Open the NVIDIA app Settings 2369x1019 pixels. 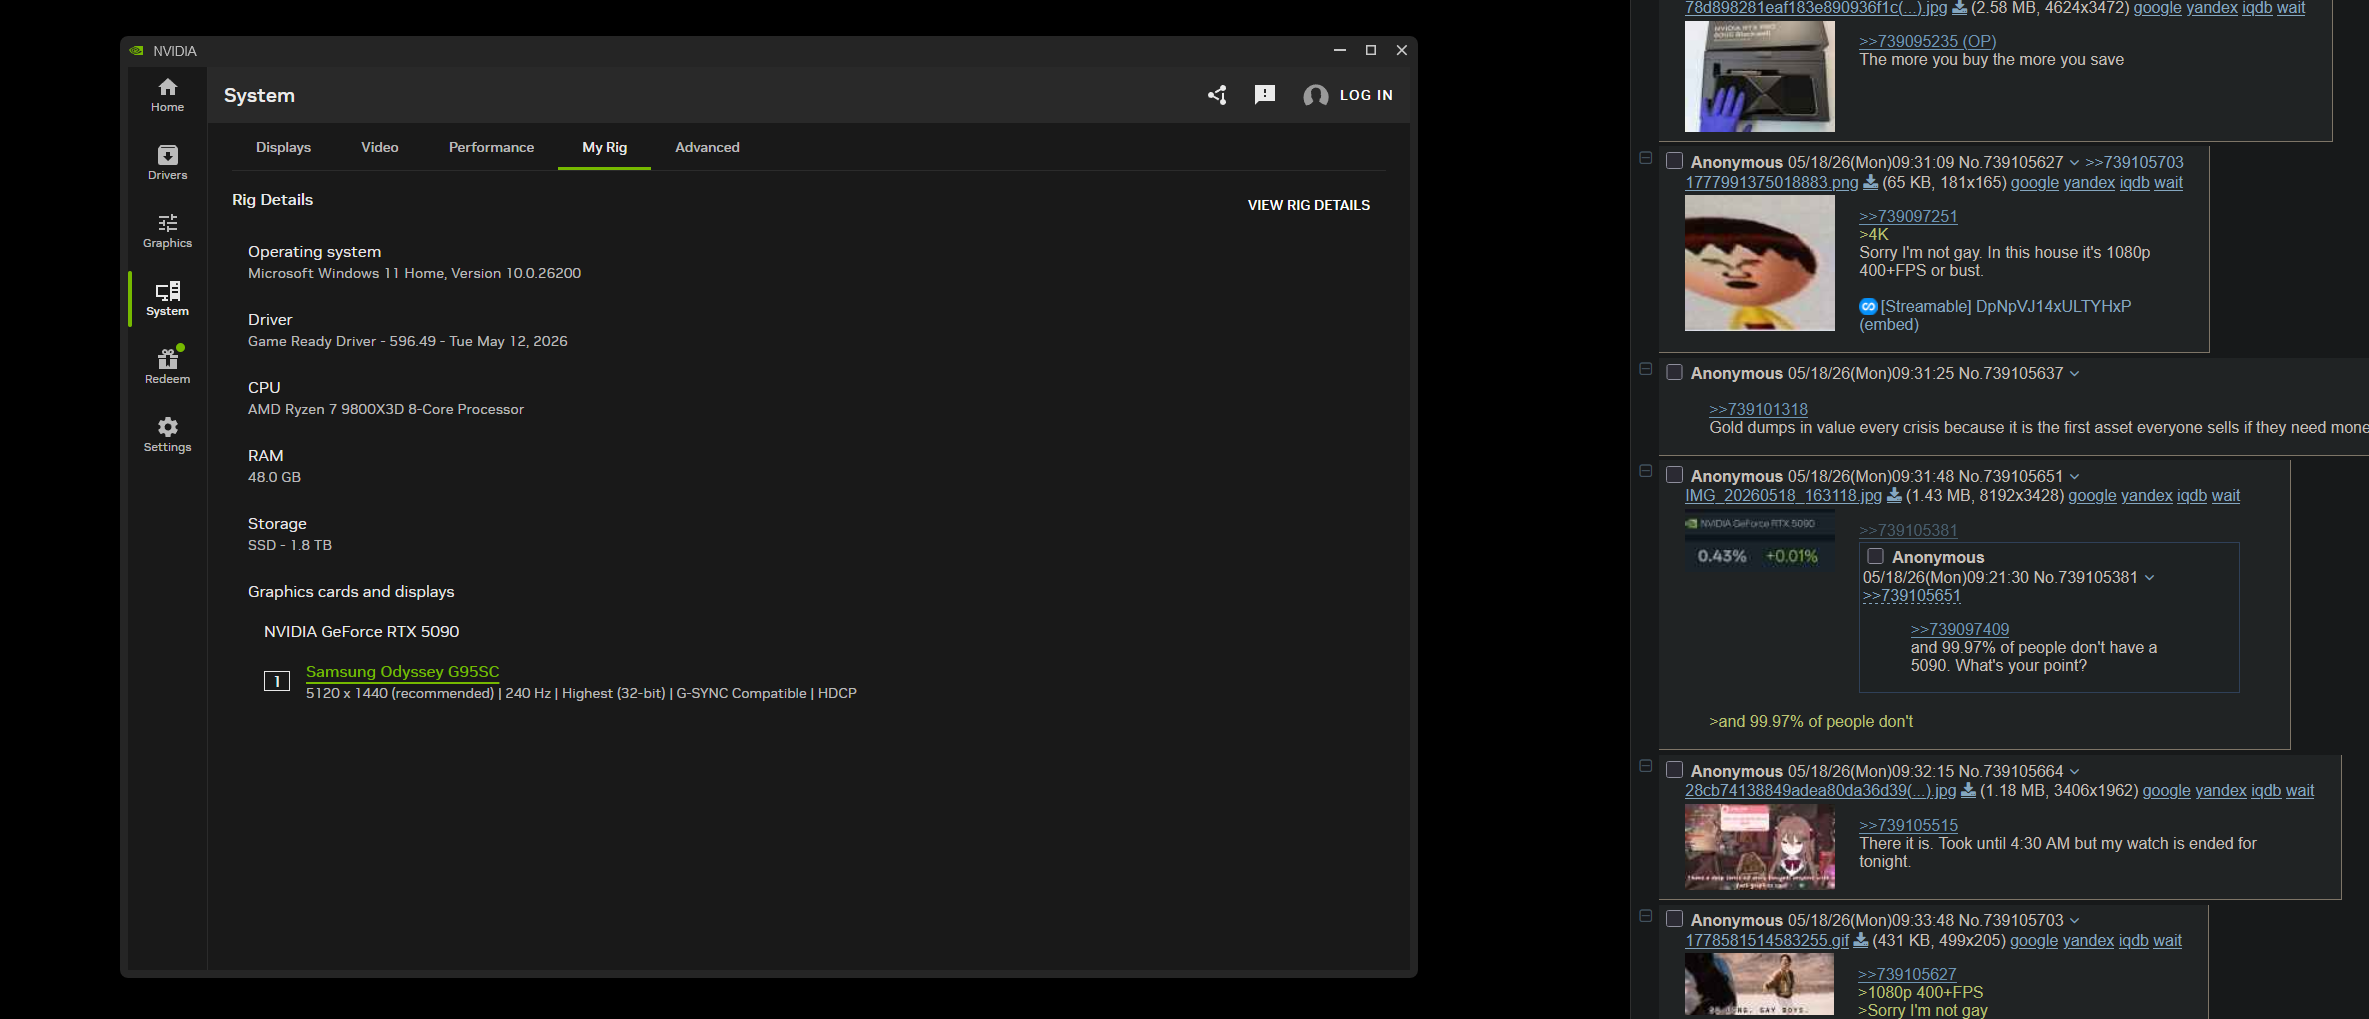tap(167, 435)
